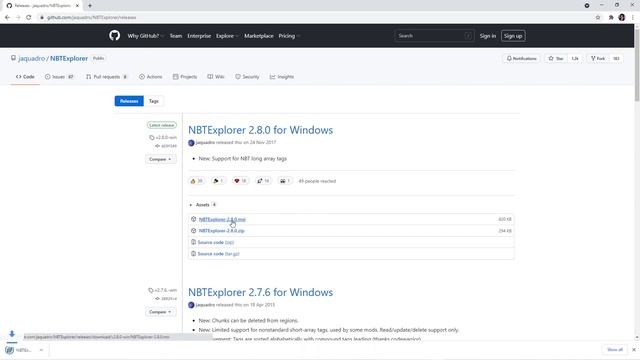Bookmark page with star icon in address bar
The width and height of the screenshot is (640, 360).
[598, 18]
